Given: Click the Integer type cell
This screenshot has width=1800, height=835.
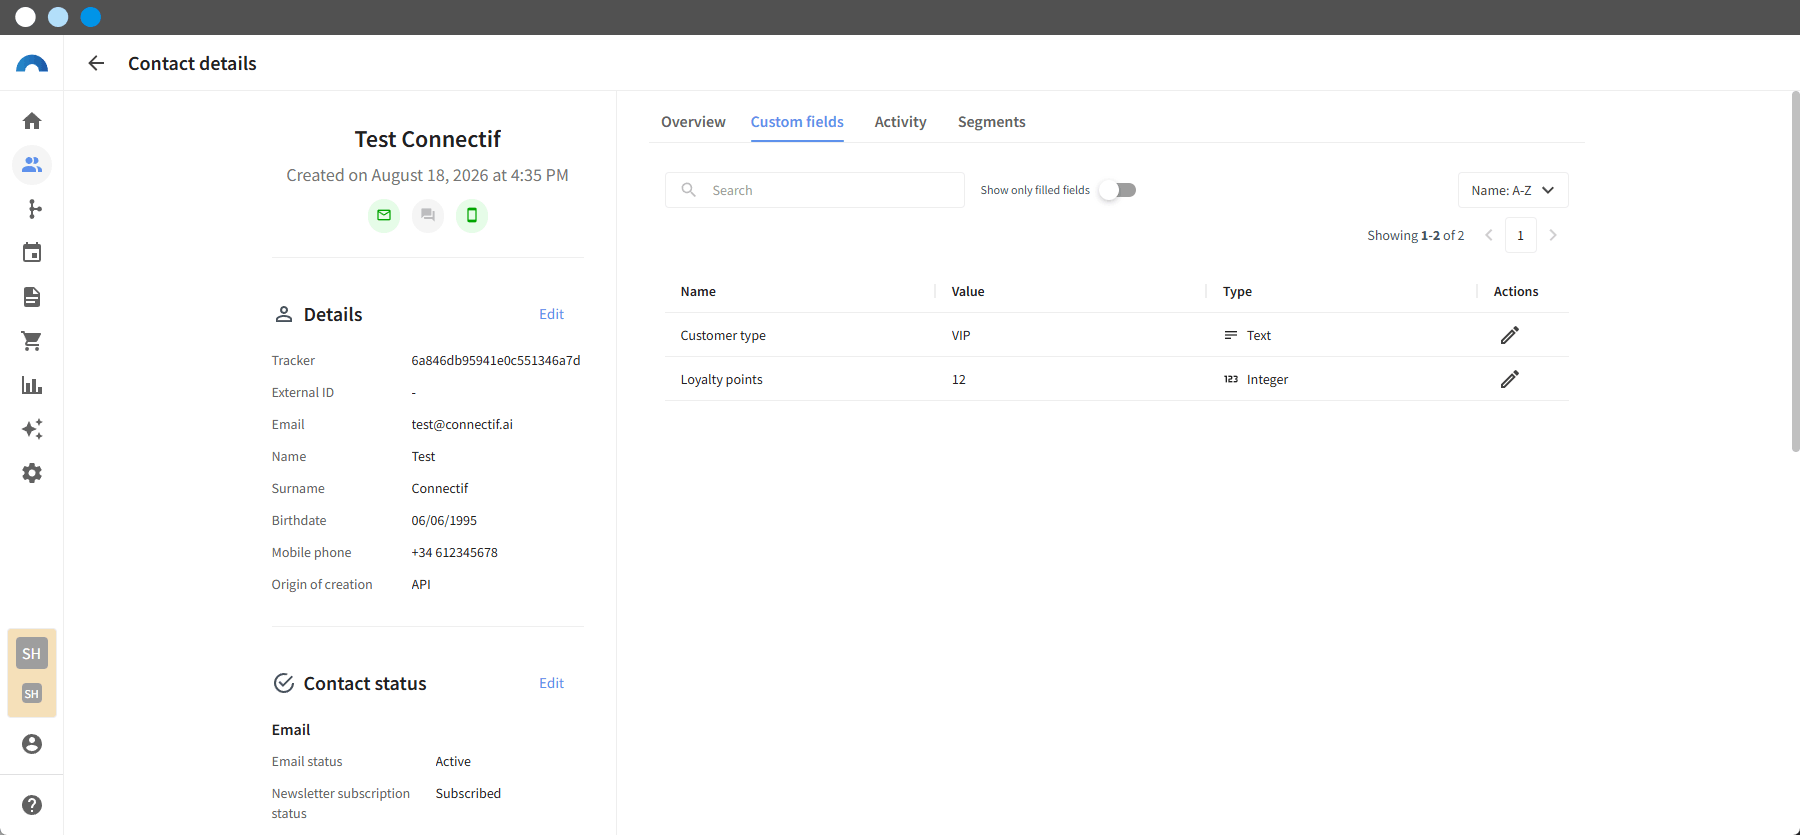Looking at the screenshot, I should tap(1256, 379).
